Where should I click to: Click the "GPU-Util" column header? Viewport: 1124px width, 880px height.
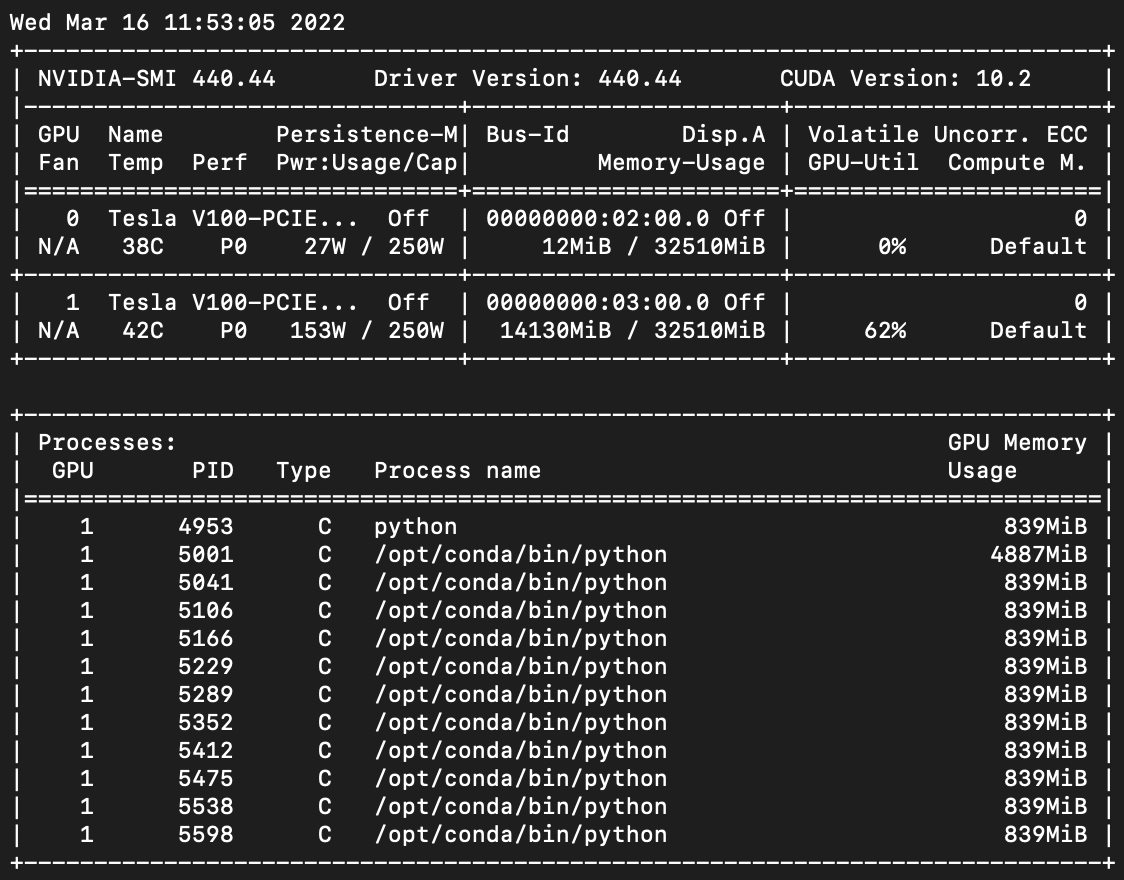tap(863, 163)
